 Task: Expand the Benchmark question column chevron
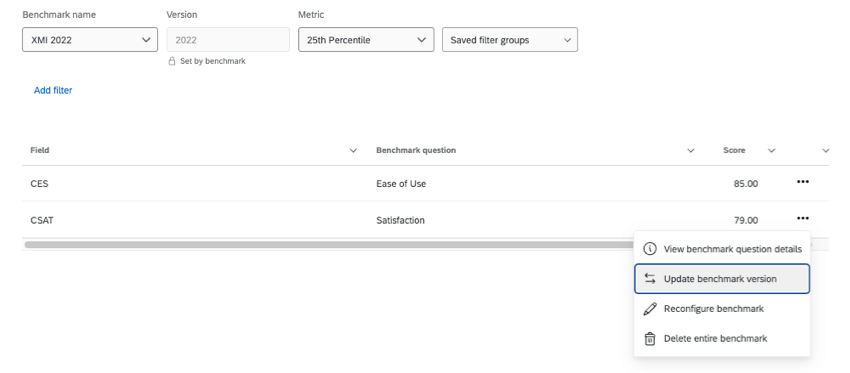691,151
